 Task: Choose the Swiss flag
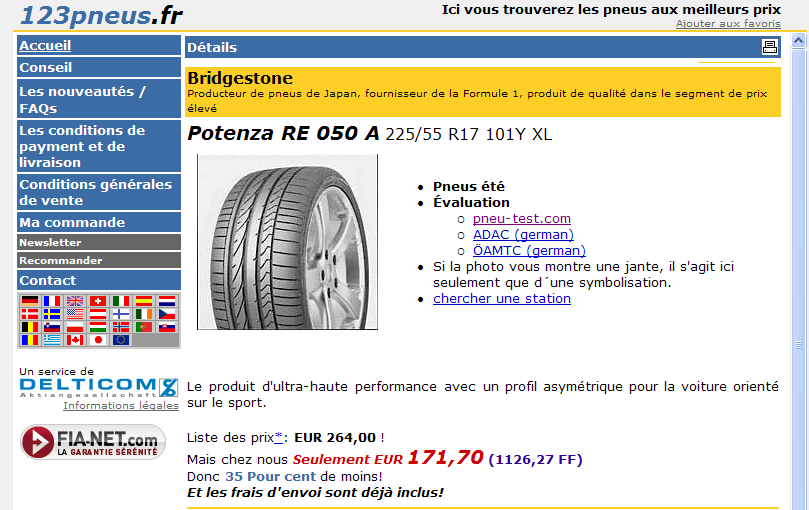click(98, 301)
